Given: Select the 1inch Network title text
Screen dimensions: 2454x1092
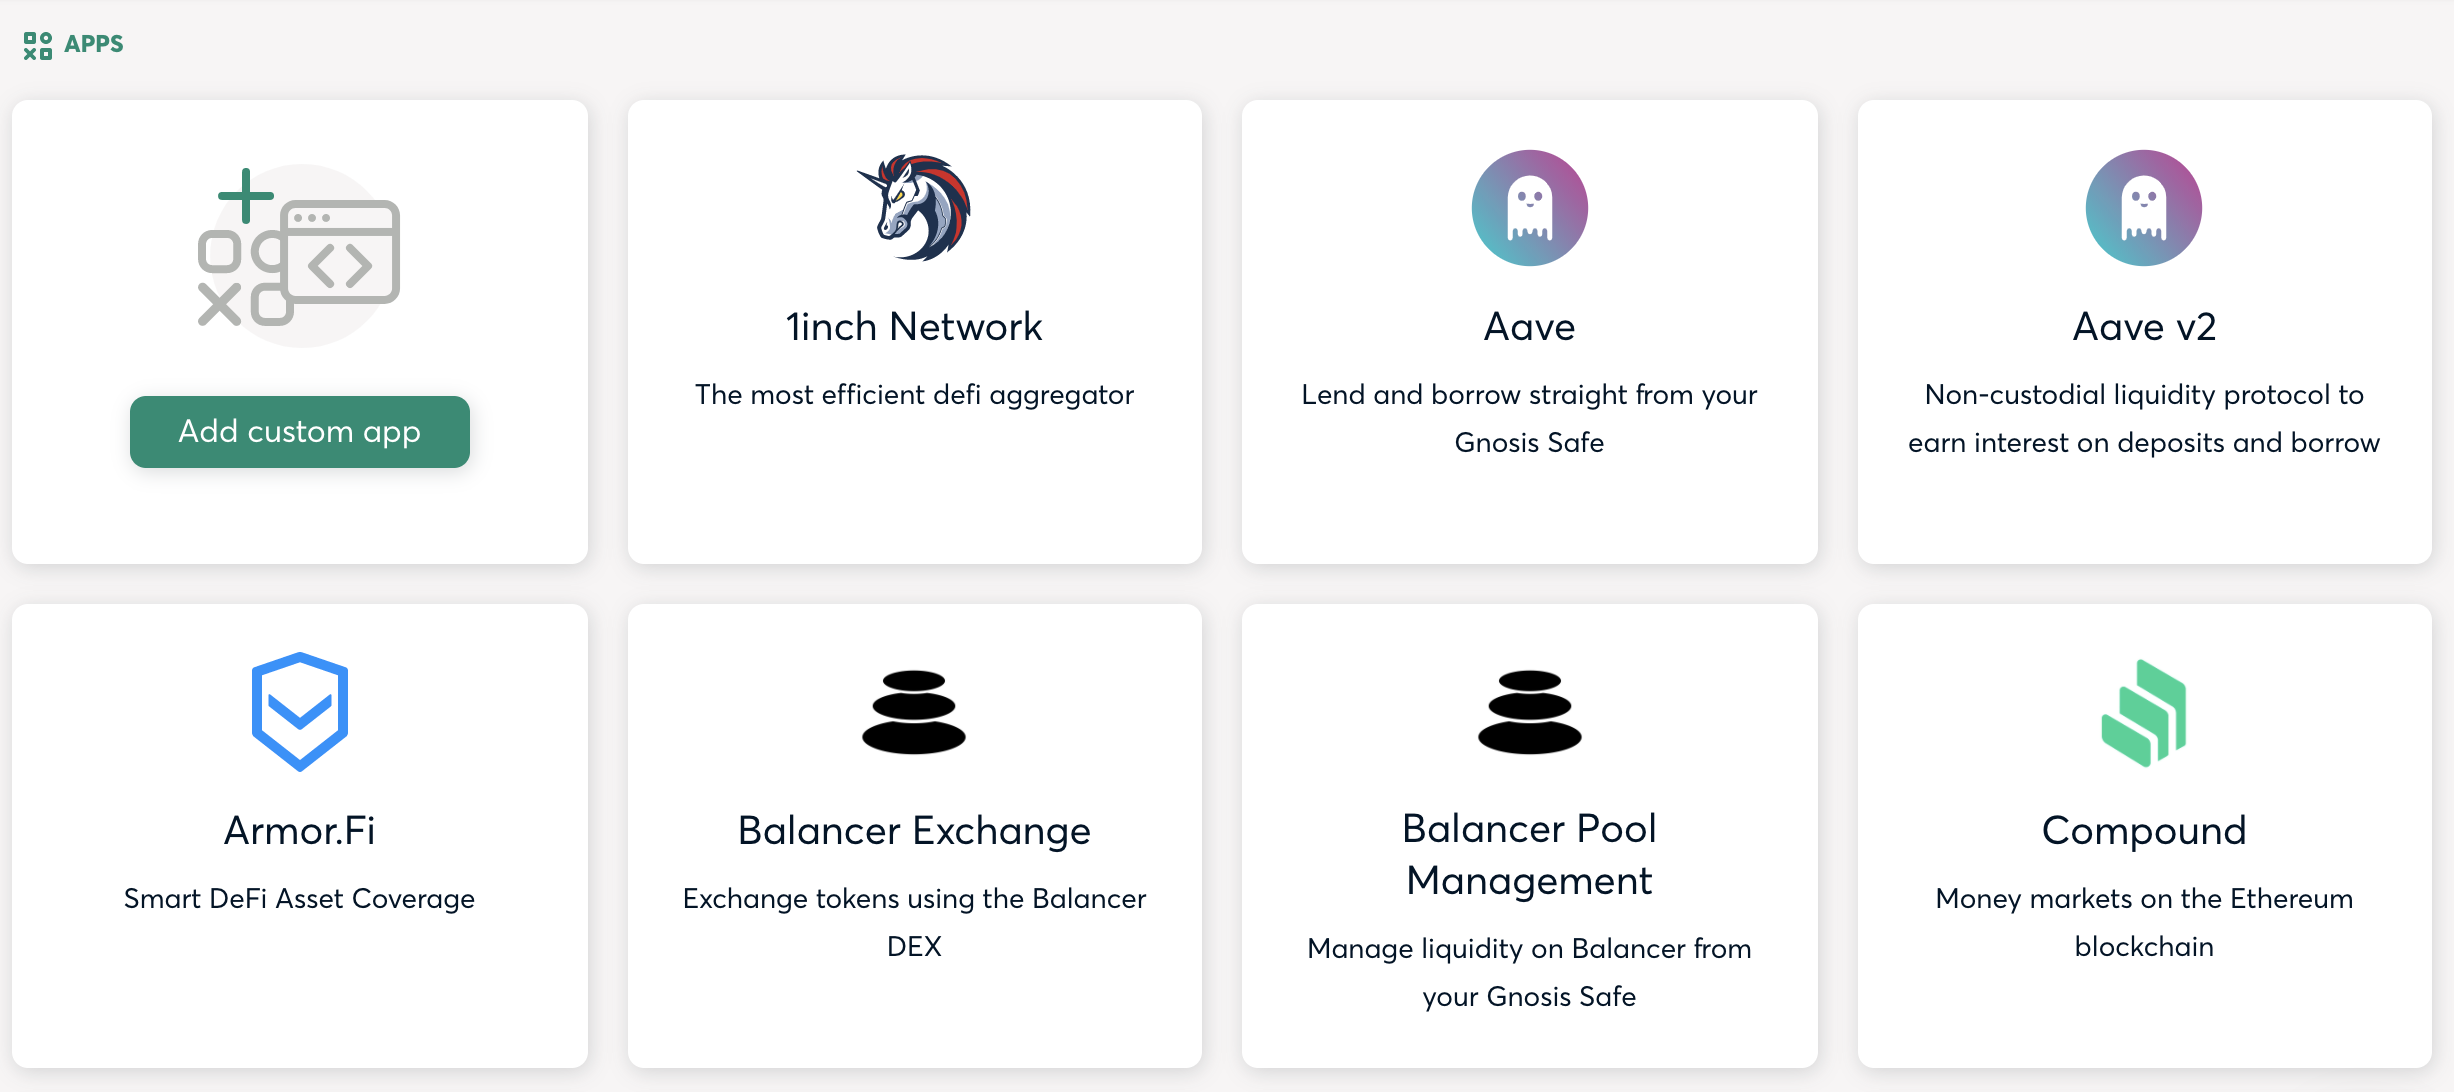Looking at the screenshot, I should pos(913,325).
